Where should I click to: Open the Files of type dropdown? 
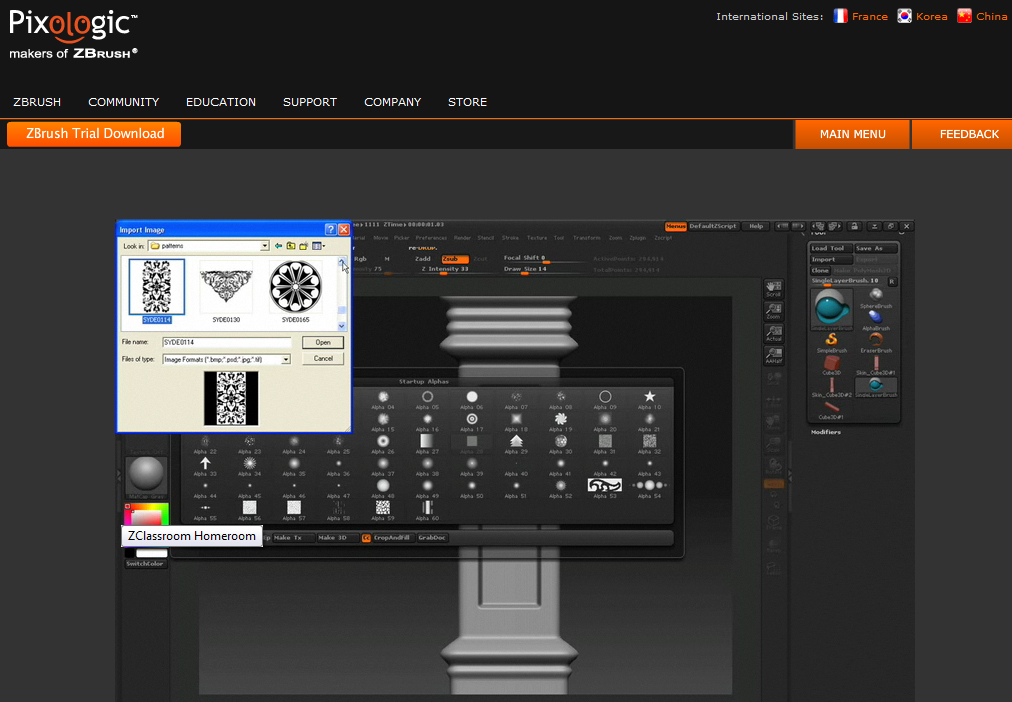tap(286, 359)
